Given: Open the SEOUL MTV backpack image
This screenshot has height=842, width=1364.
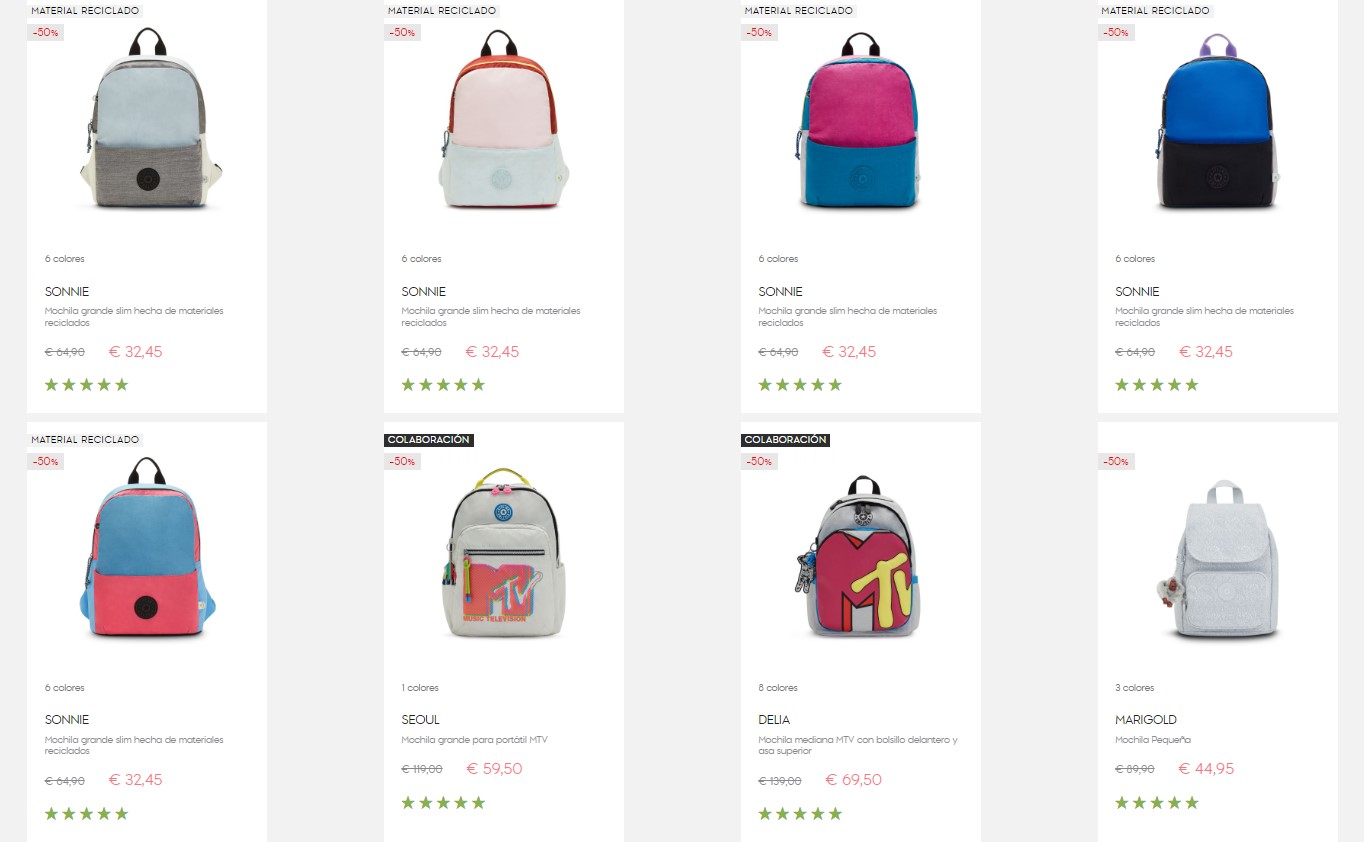Looking at the screenshot, I should (504, 554).
